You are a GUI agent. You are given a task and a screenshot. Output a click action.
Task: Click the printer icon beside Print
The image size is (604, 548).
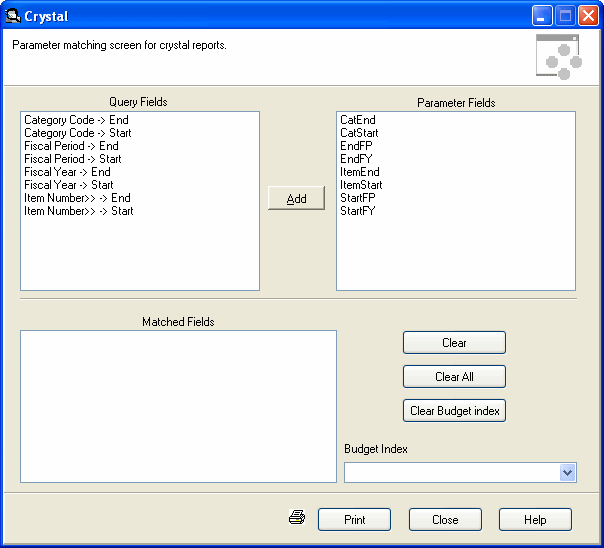pos(297,518)
